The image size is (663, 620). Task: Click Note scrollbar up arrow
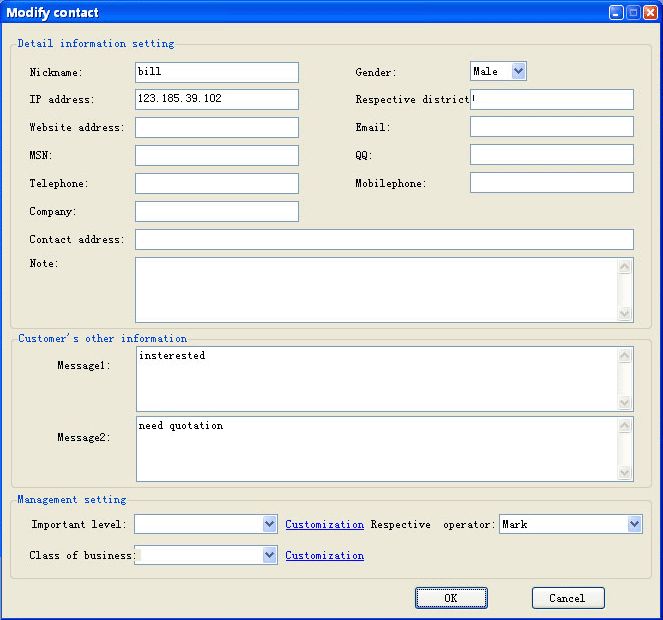point(625,266)
